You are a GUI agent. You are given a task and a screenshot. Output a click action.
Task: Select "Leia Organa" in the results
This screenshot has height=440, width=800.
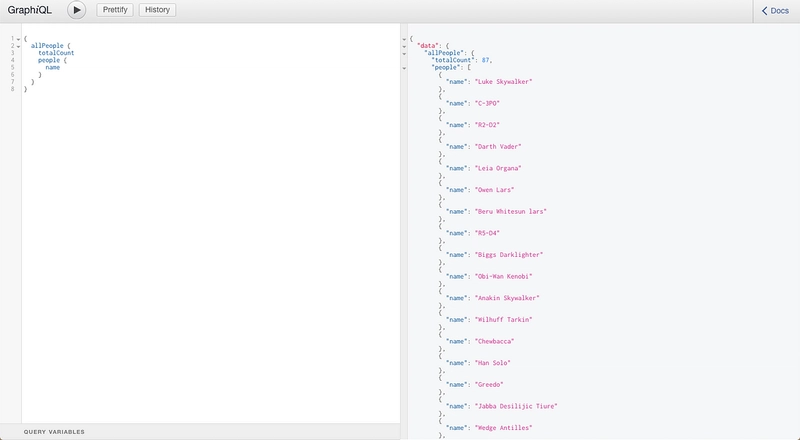[x=498, y=168]
